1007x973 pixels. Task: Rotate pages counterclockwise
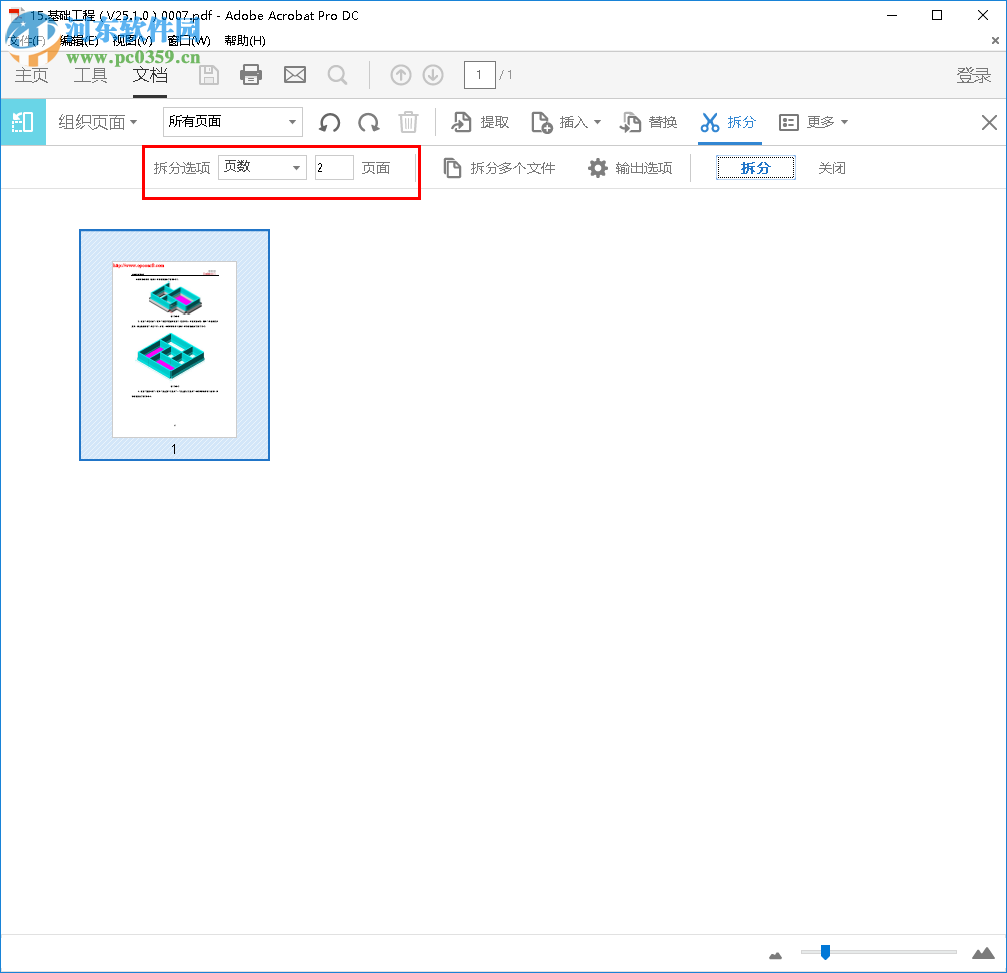click(x=329, y=122)
